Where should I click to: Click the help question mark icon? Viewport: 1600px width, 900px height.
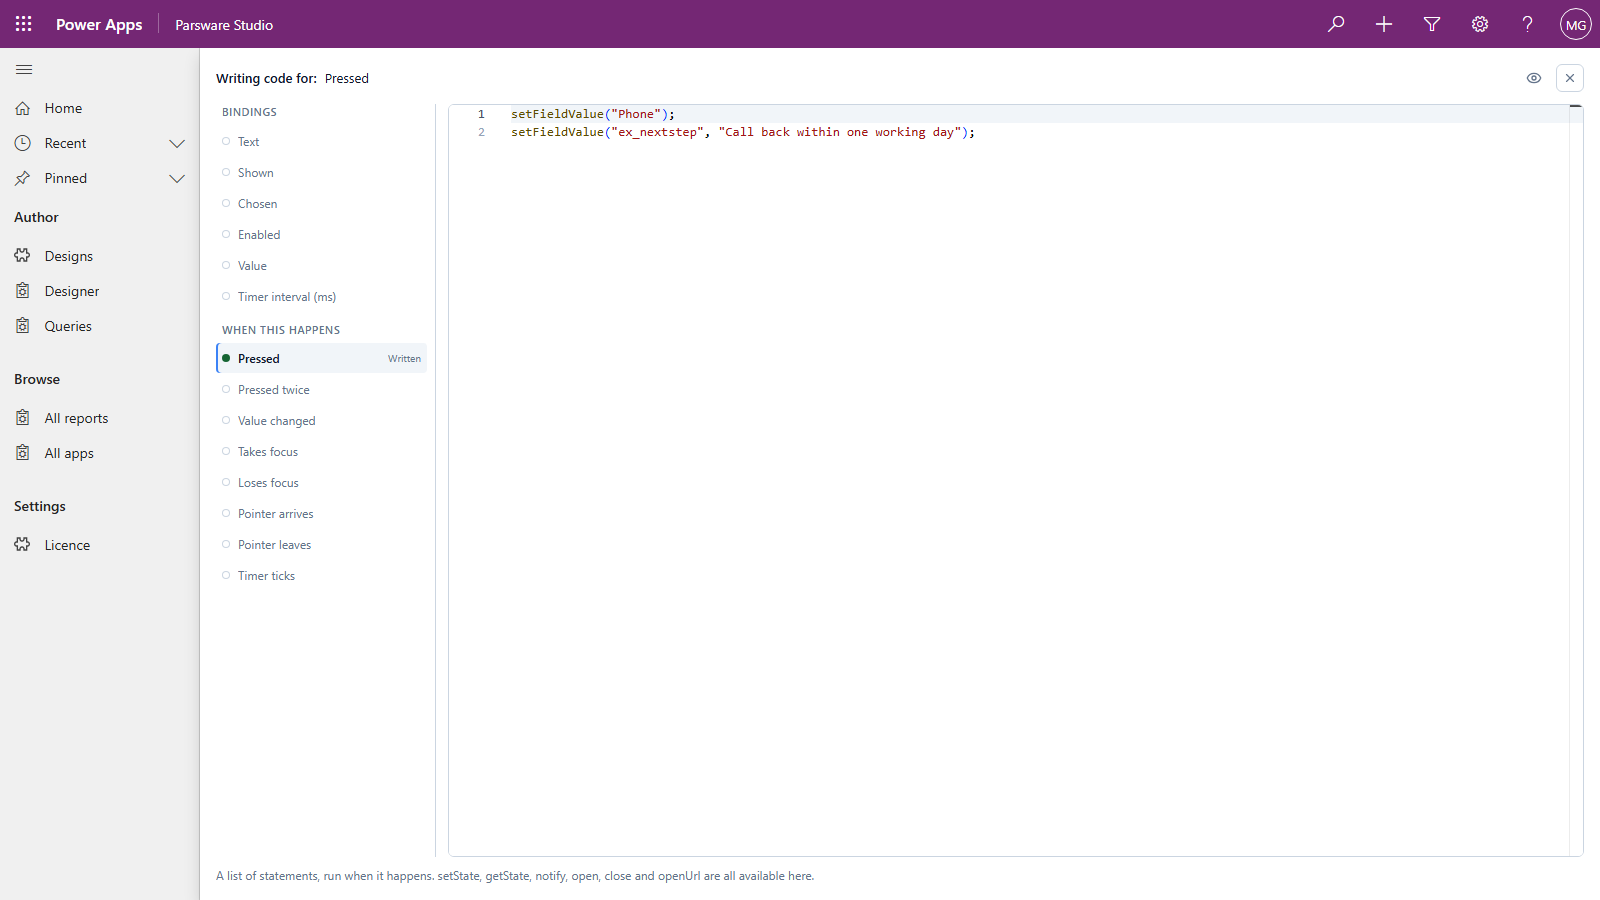[x=1528, y=24]
